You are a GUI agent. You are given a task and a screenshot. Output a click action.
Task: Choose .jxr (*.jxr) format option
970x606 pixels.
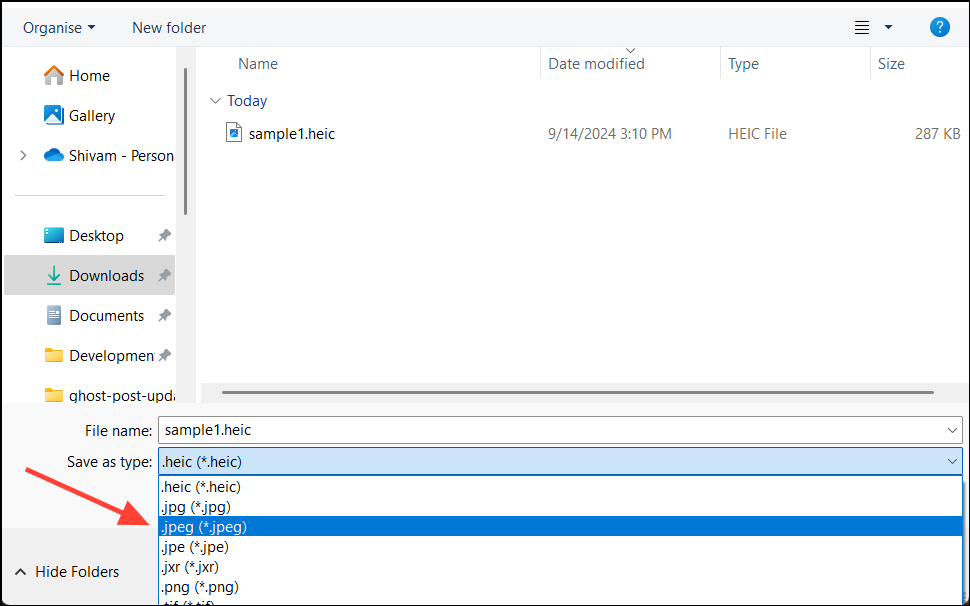(x=560, y=566)
